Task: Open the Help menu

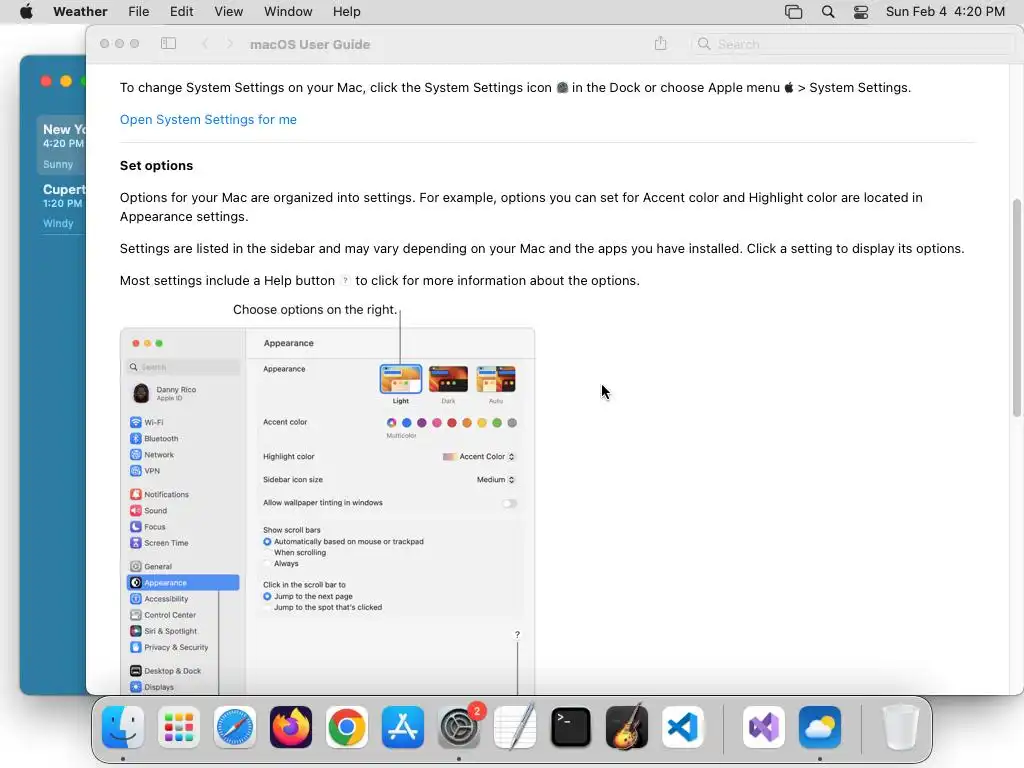Action: (346, 12)
